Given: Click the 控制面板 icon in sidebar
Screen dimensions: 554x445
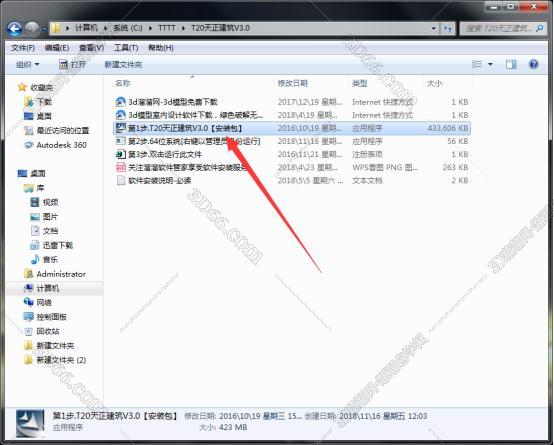Looking at the screenshot, I should [x=28, y=317].
